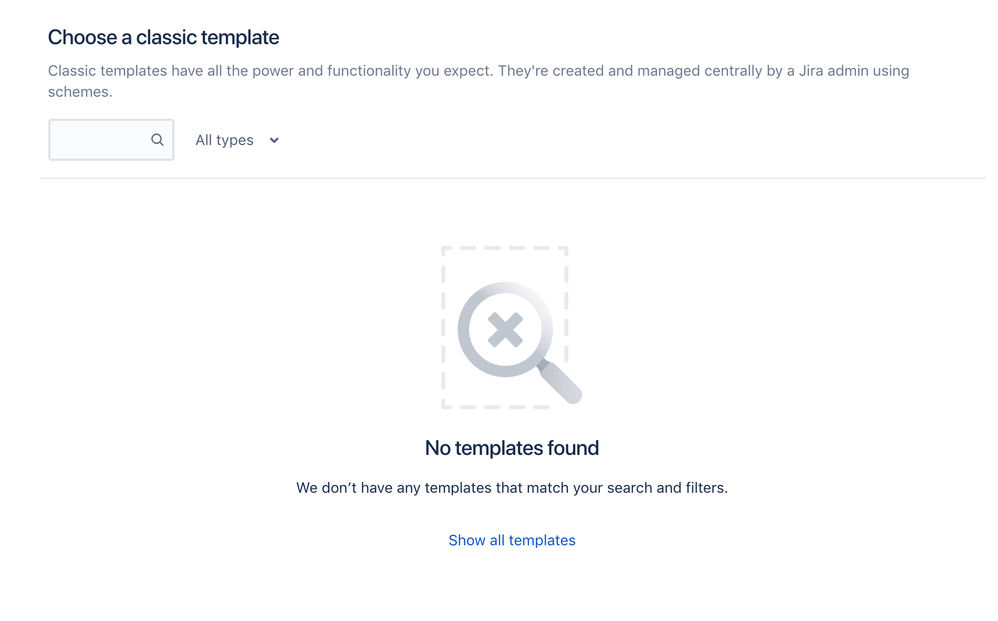Screen dimensions: 998x621
Task: Click the magnifier icon in search box
Action: [x=157, y=140]
